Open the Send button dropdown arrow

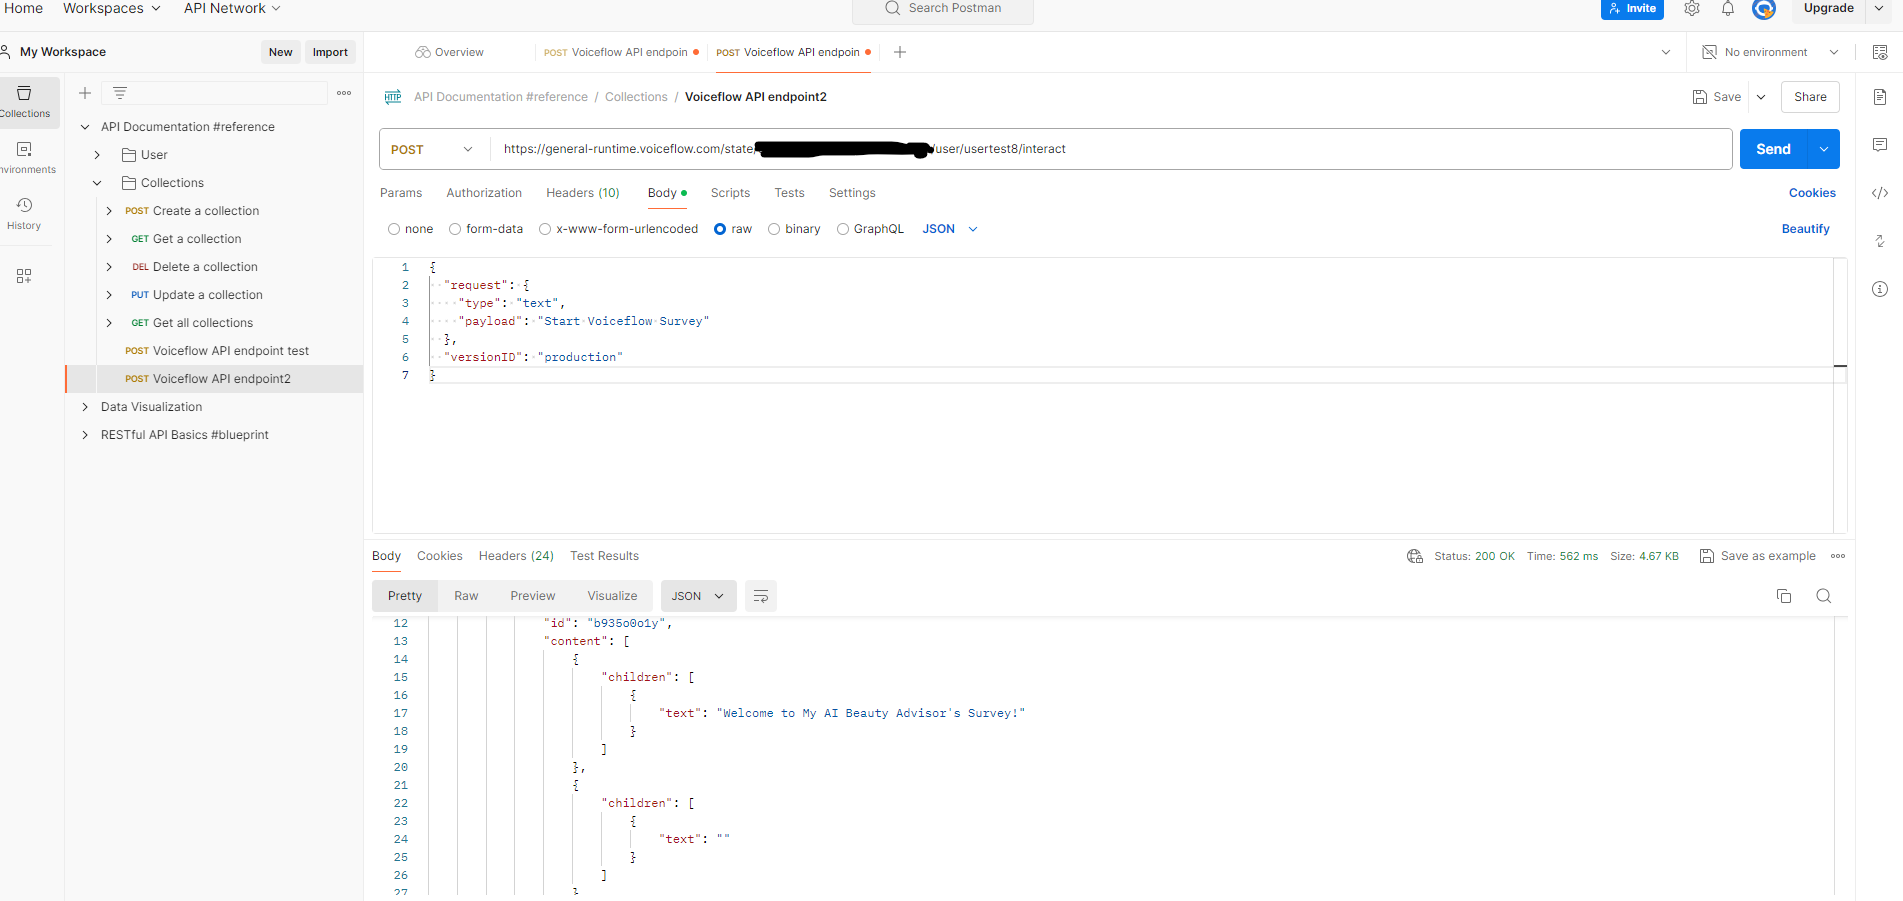point(1824,149)
